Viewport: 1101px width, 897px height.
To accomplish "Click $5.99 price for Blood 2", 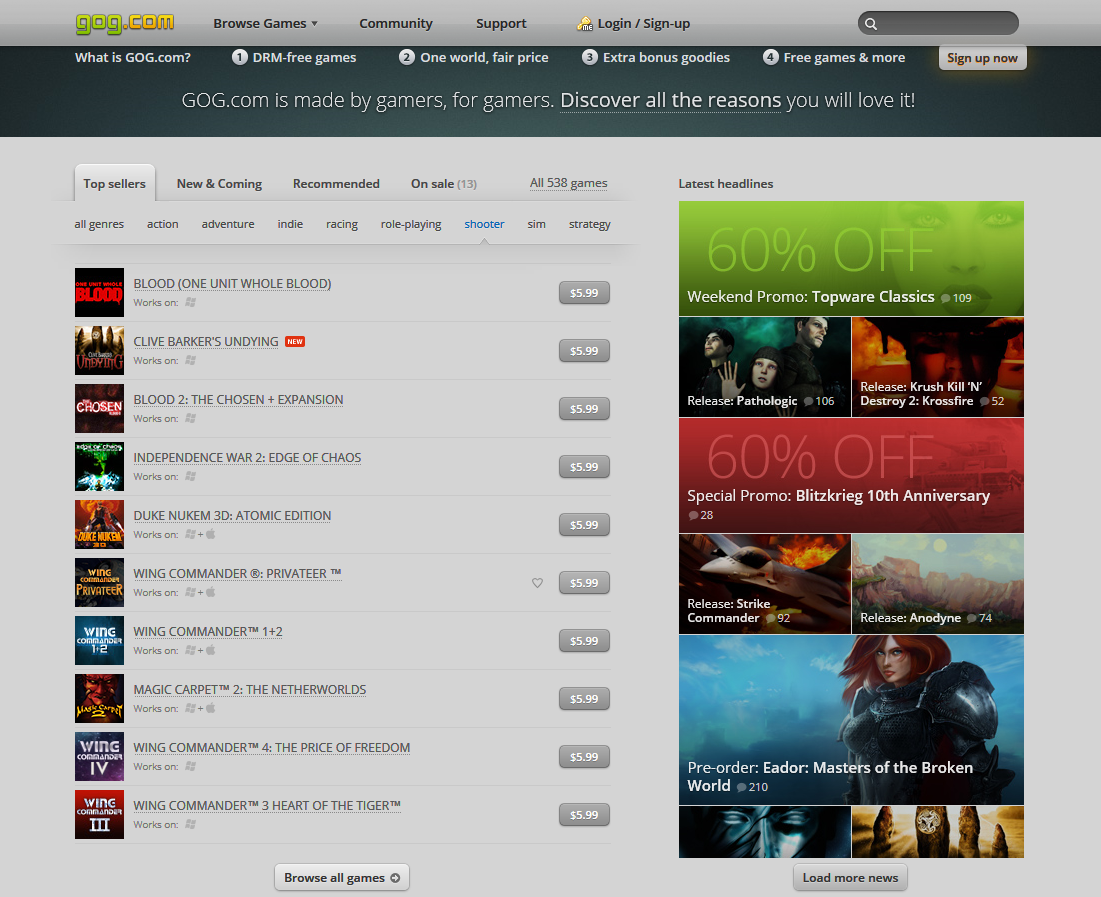I will click(x=584, y=409).
